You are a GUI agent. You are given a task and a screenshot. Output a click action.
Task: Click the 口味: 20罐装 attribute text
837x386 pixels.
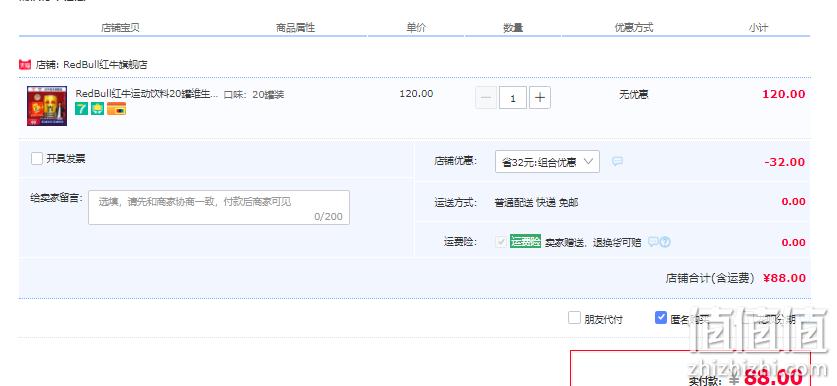[254, 95]
